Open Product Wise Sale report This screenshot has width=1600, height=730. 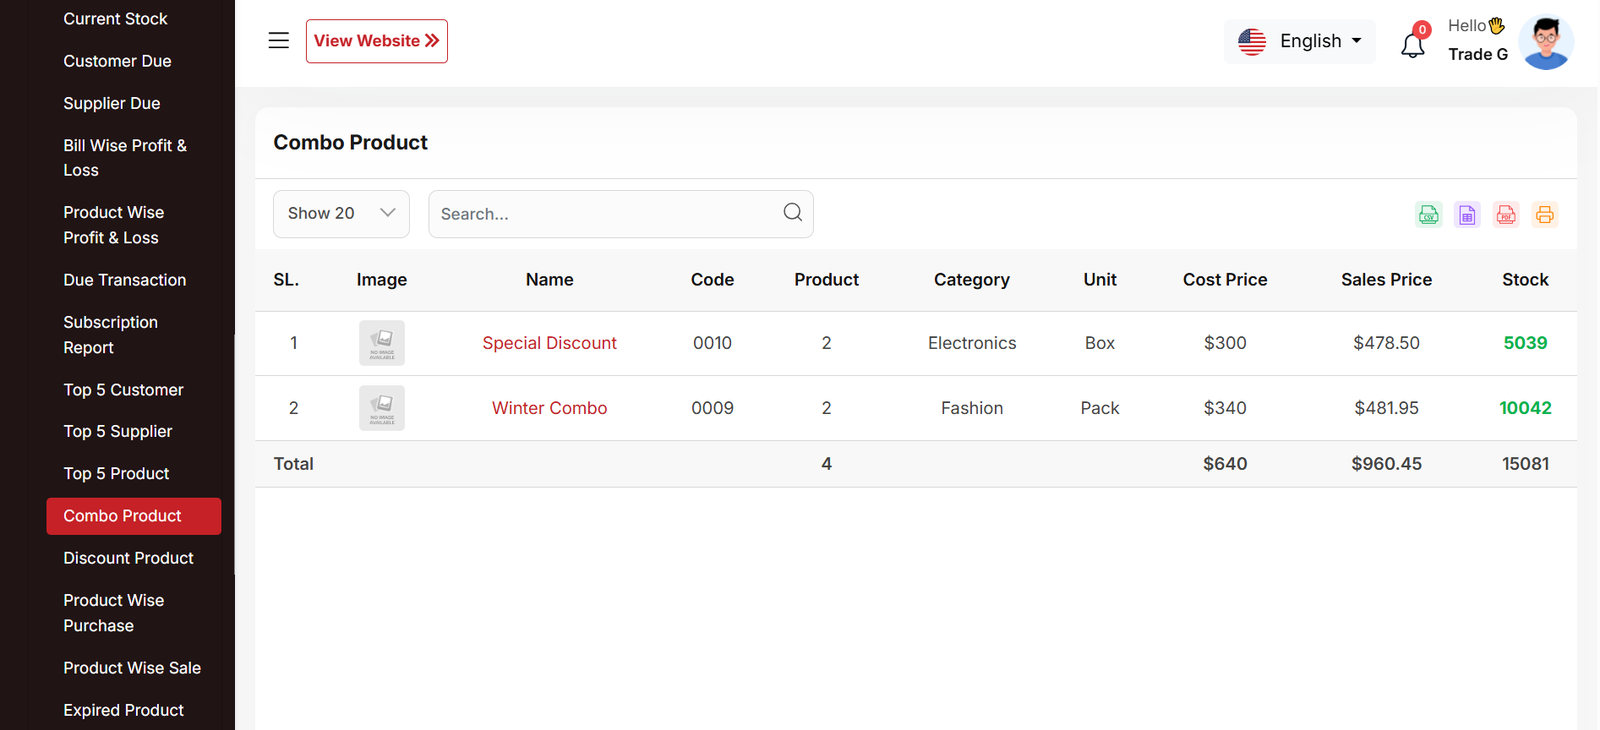[x=132, y=668]
